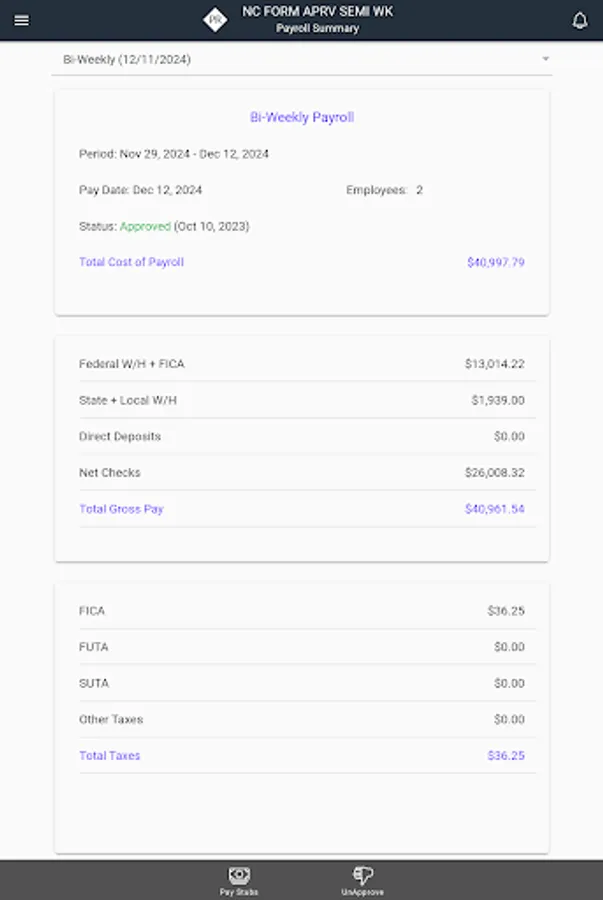The image size is (603, 900).
Task: Click the FUTA tax row
Action: 301,647
